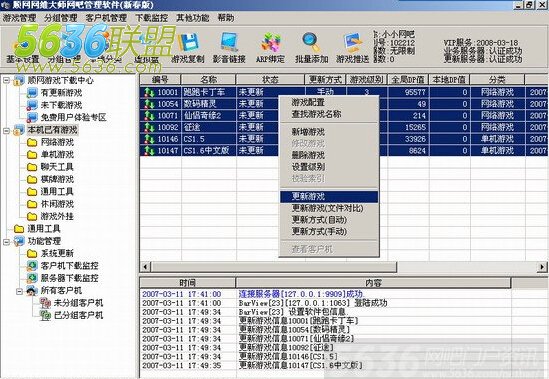Screen dimensions: 549x379
Task: Open the ARP绑定 toolbar icon
Action: tap(270, 43)
